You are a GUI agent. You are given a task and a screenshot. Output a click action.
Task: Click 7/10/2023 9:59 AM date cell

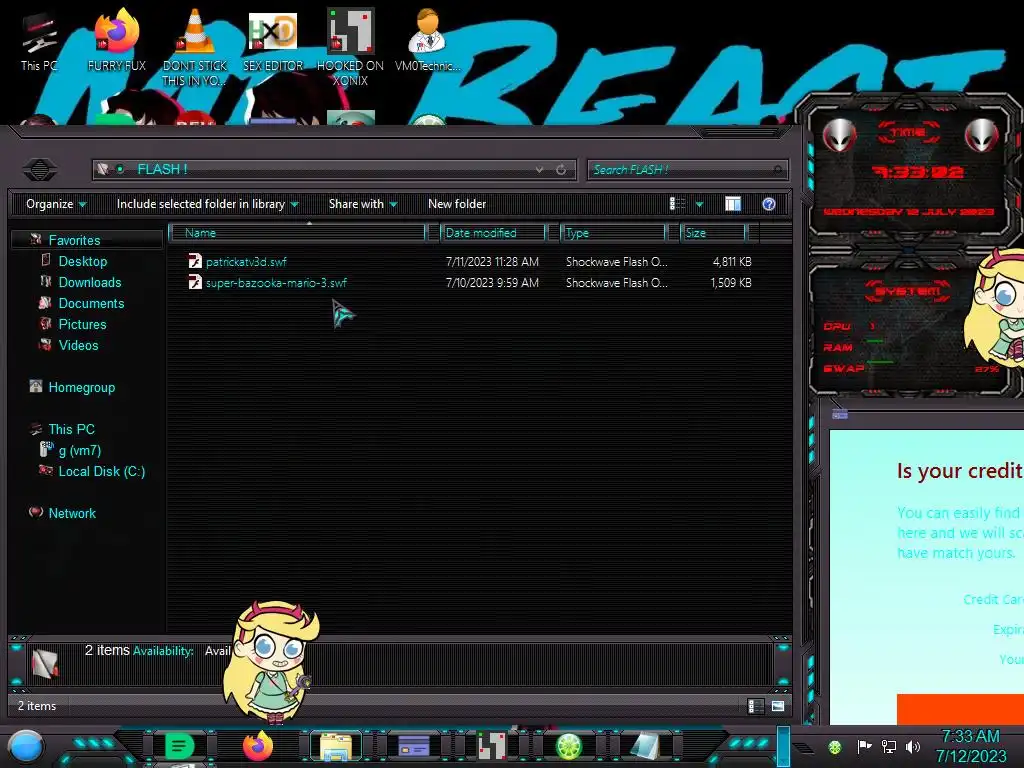point(492,283)
